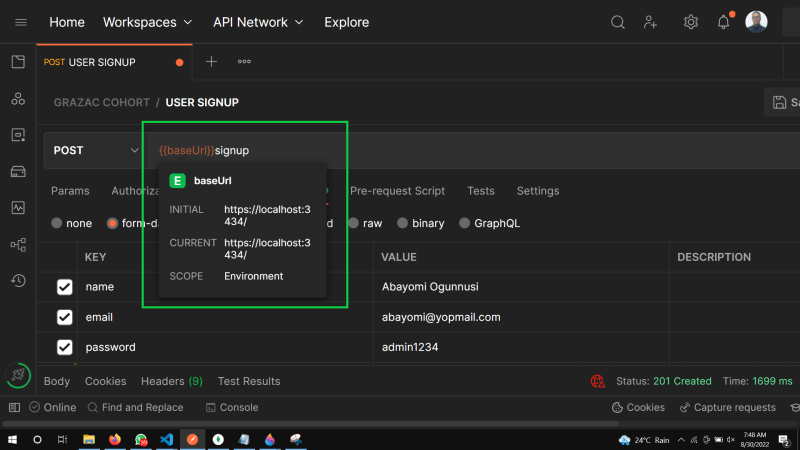Open the settings gear icon

pos(690,22)
